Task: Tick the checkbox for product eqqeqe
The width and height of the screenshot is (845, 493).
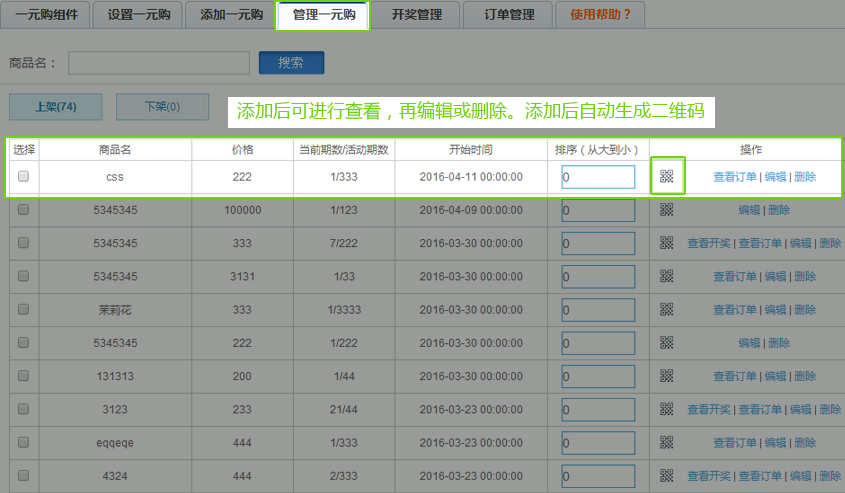Action: point(23,443)
